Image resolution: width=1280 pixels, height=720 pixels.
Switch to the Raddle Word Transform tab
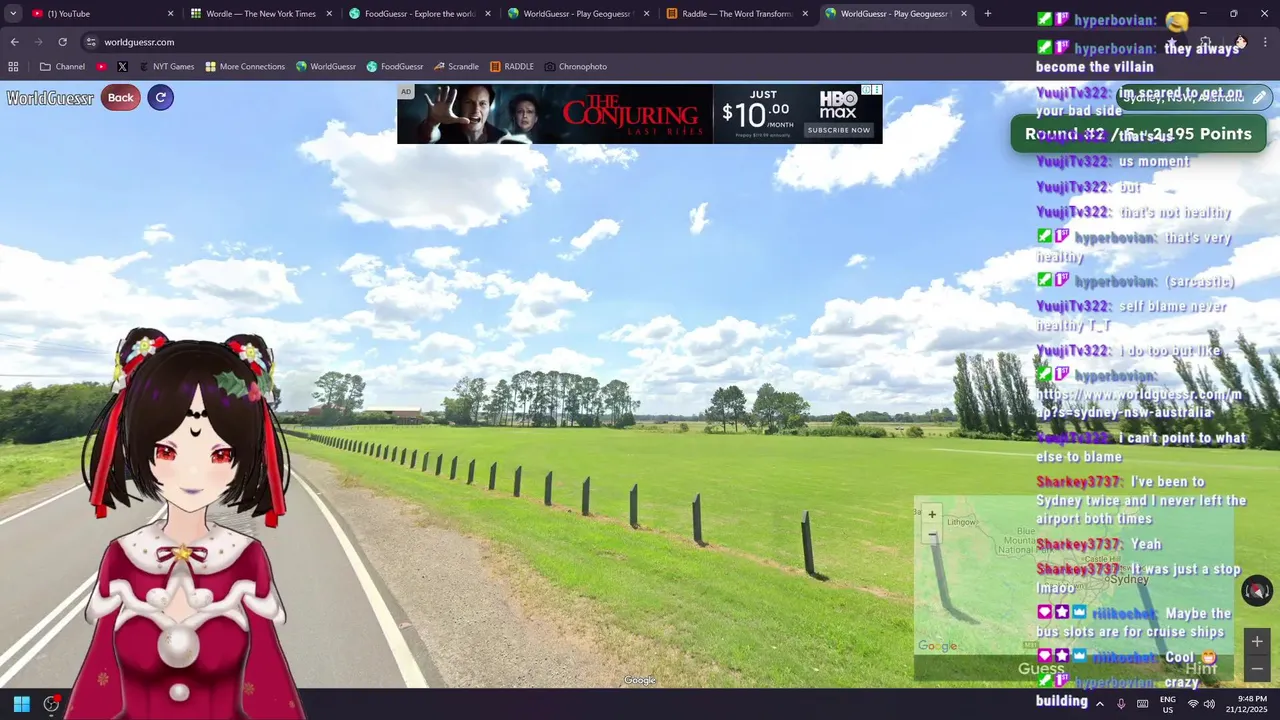point(736,14)
